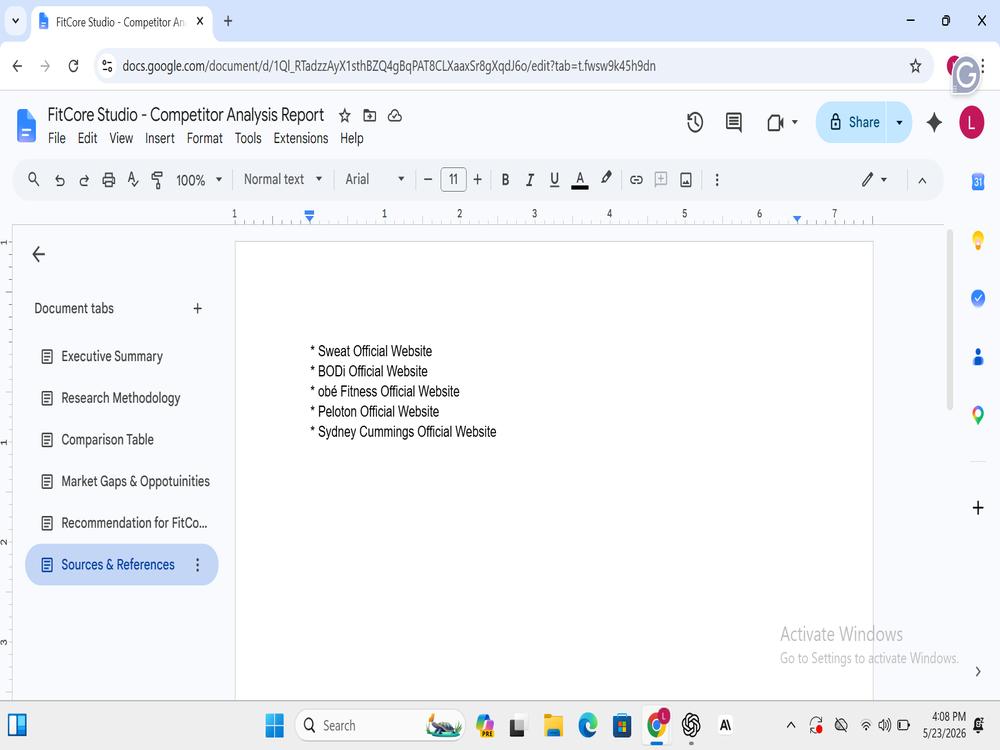Image resolution: width=1000 pixels, height=750 pixels.
Task: Close the document tabs panel
Action: (x=39, y=254)
